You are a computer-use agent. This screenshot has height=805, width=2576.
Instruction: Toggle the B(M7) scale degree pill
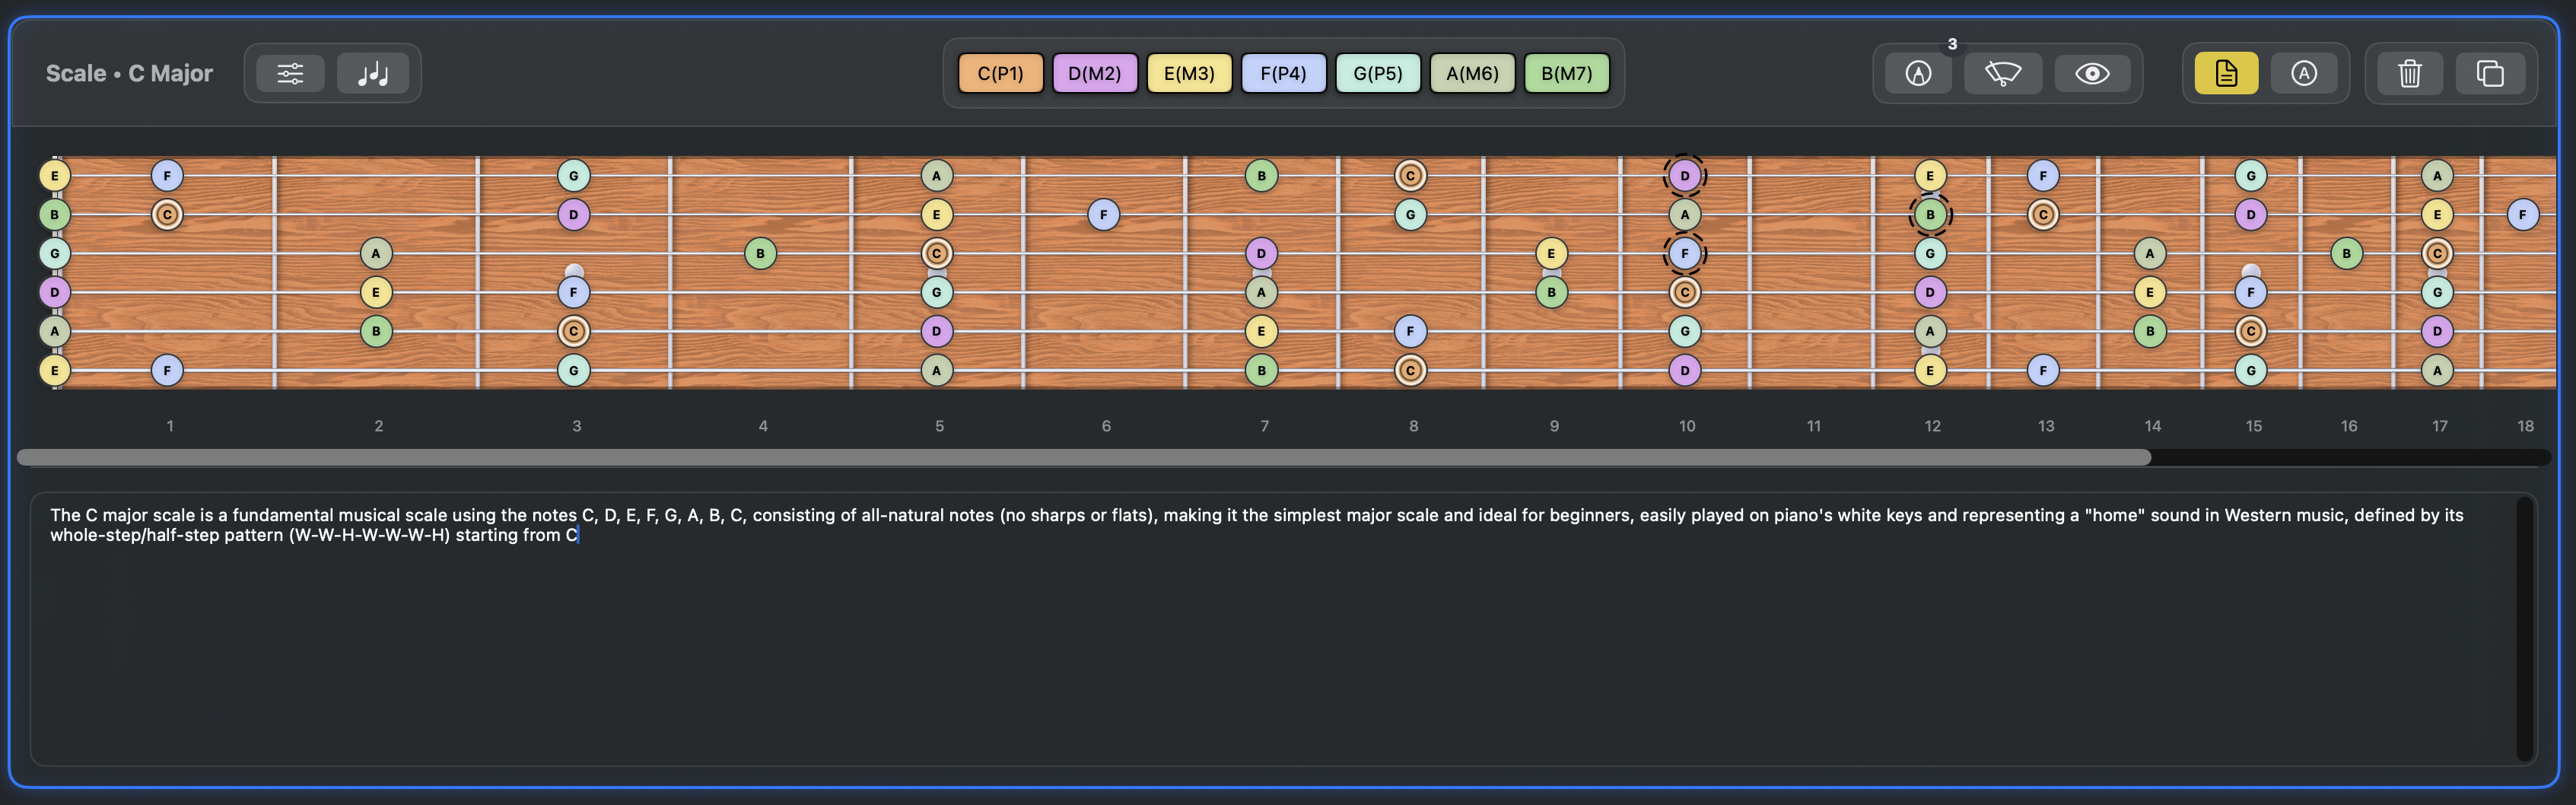pyautogui.click(x=1566, y=72)
